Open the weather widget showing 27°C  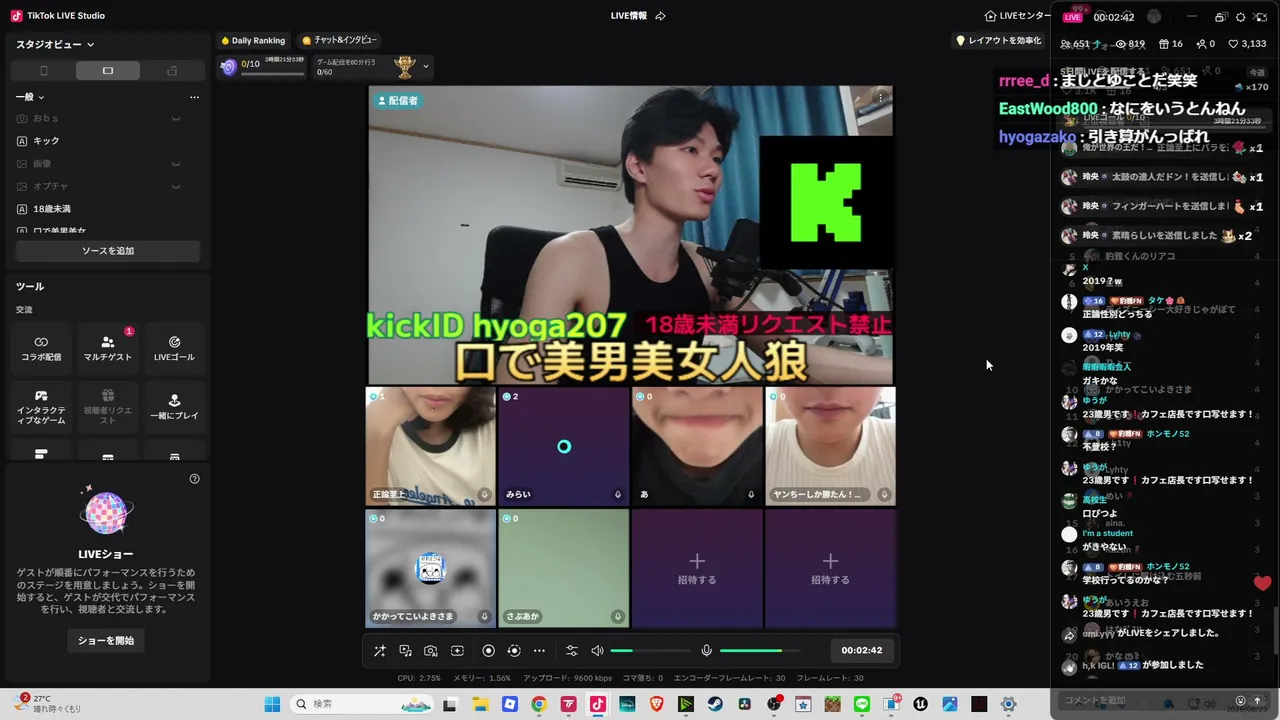click(x=48, y=704)
